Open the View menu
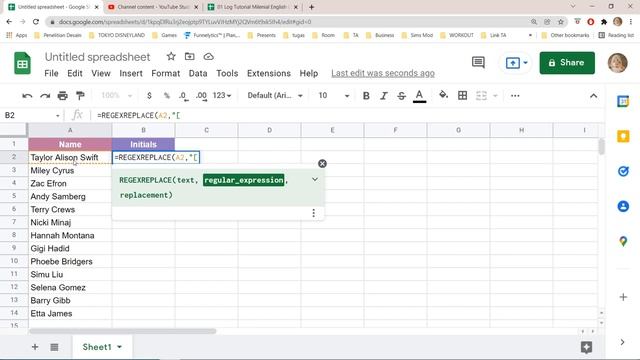640x360 pixels. pos(101,73)
